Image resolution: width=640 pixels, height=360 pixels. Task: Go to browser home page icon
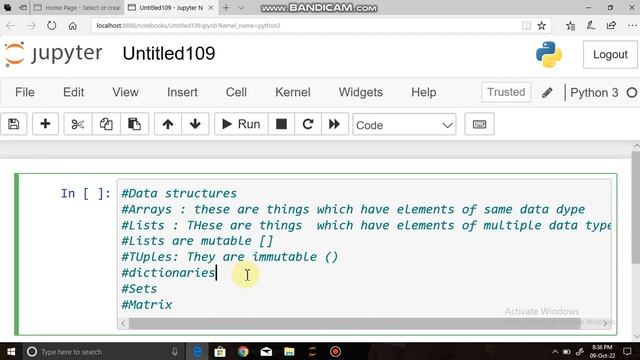click(x=73, y=26)
